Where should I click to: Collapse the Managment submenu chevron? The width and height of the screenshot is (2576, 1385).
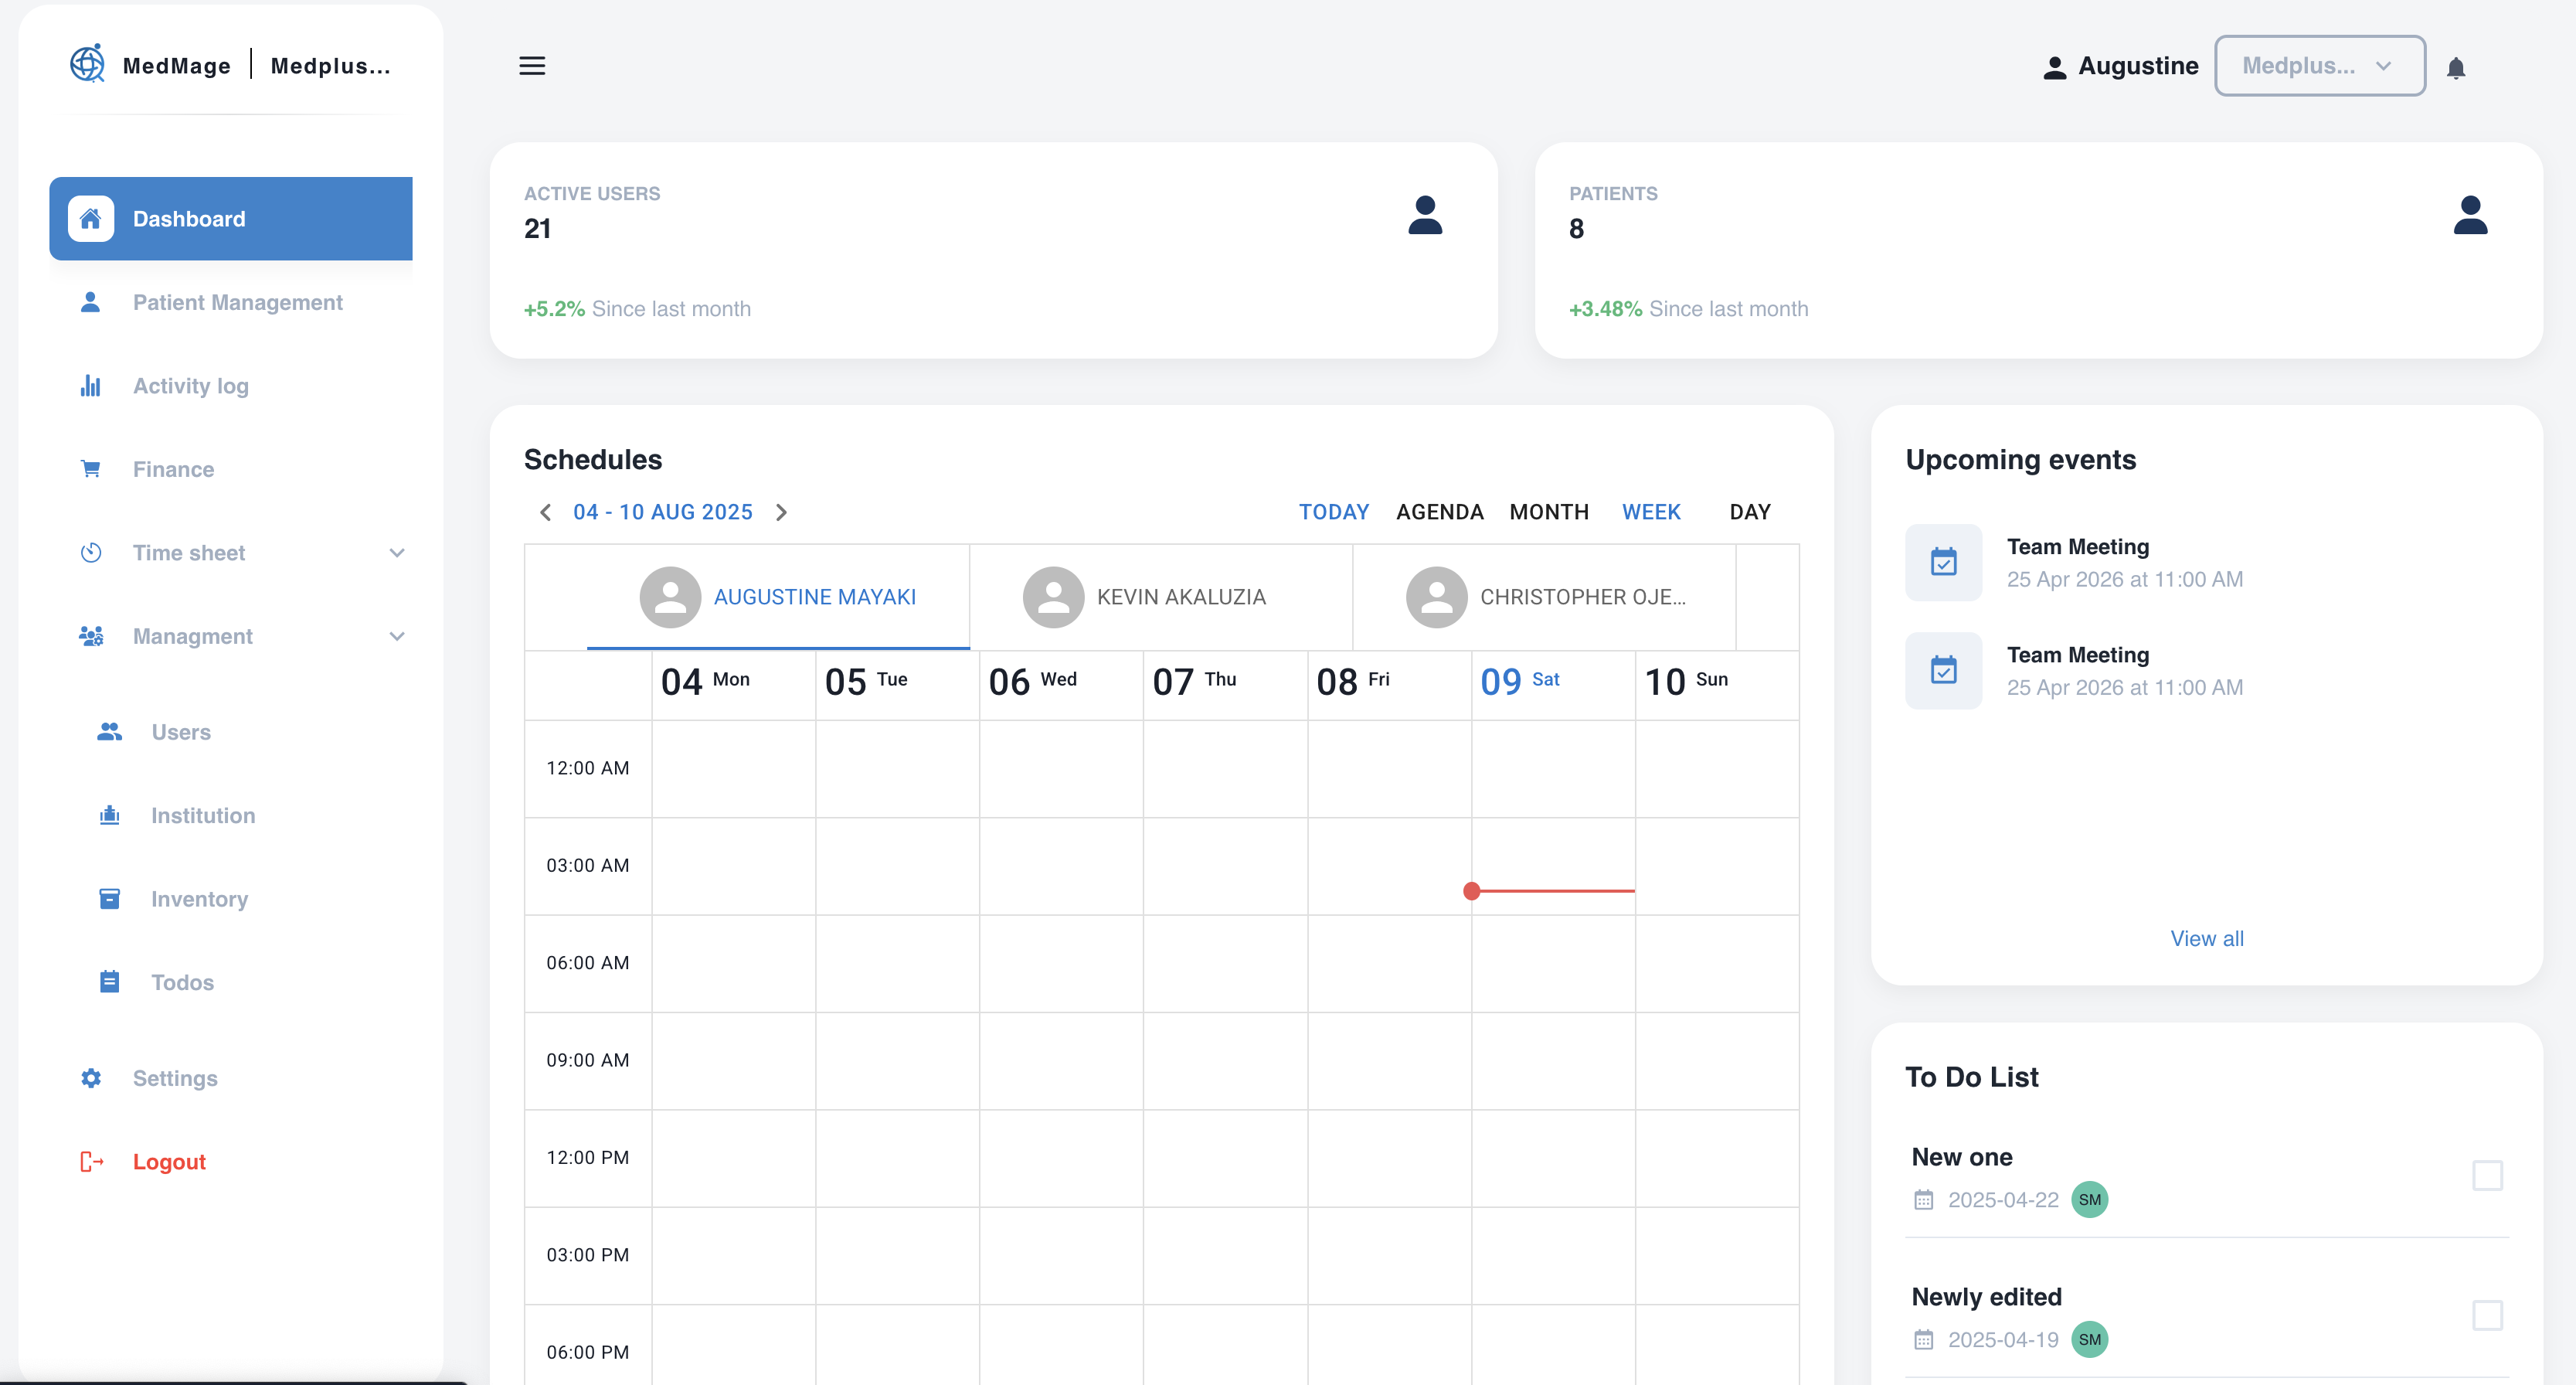396,636
